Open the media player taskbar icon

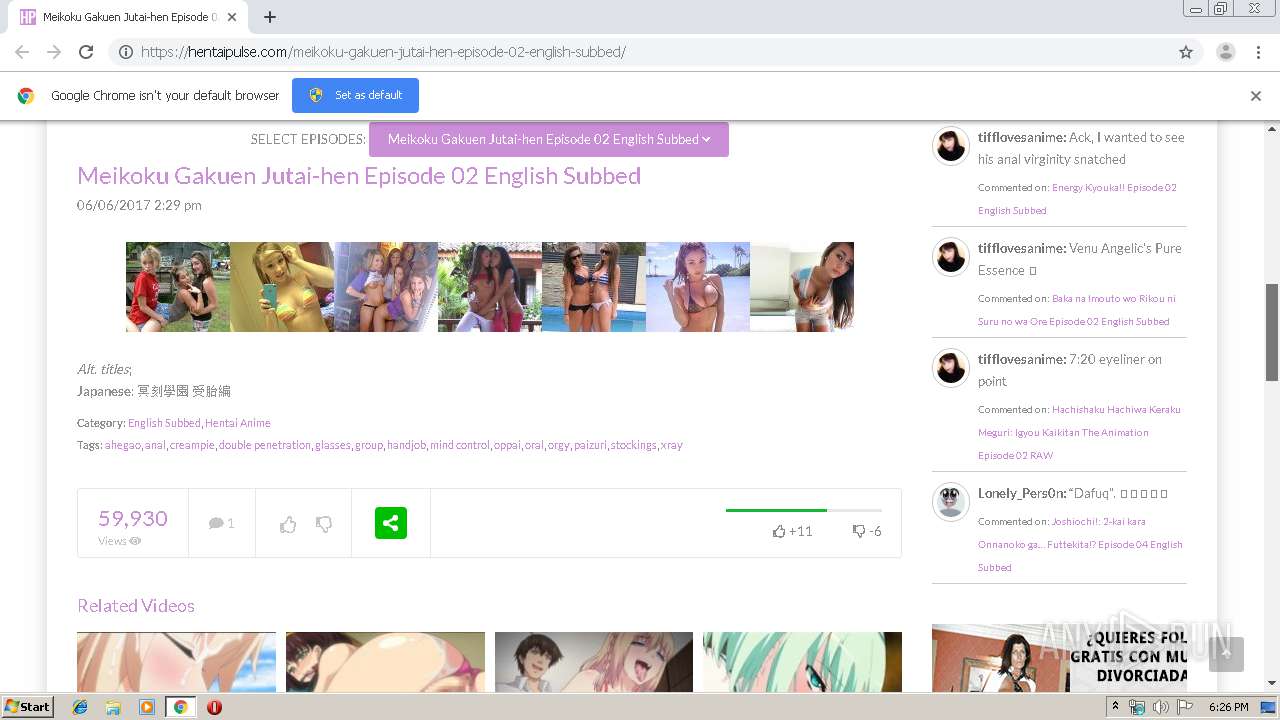pos(147,707)
